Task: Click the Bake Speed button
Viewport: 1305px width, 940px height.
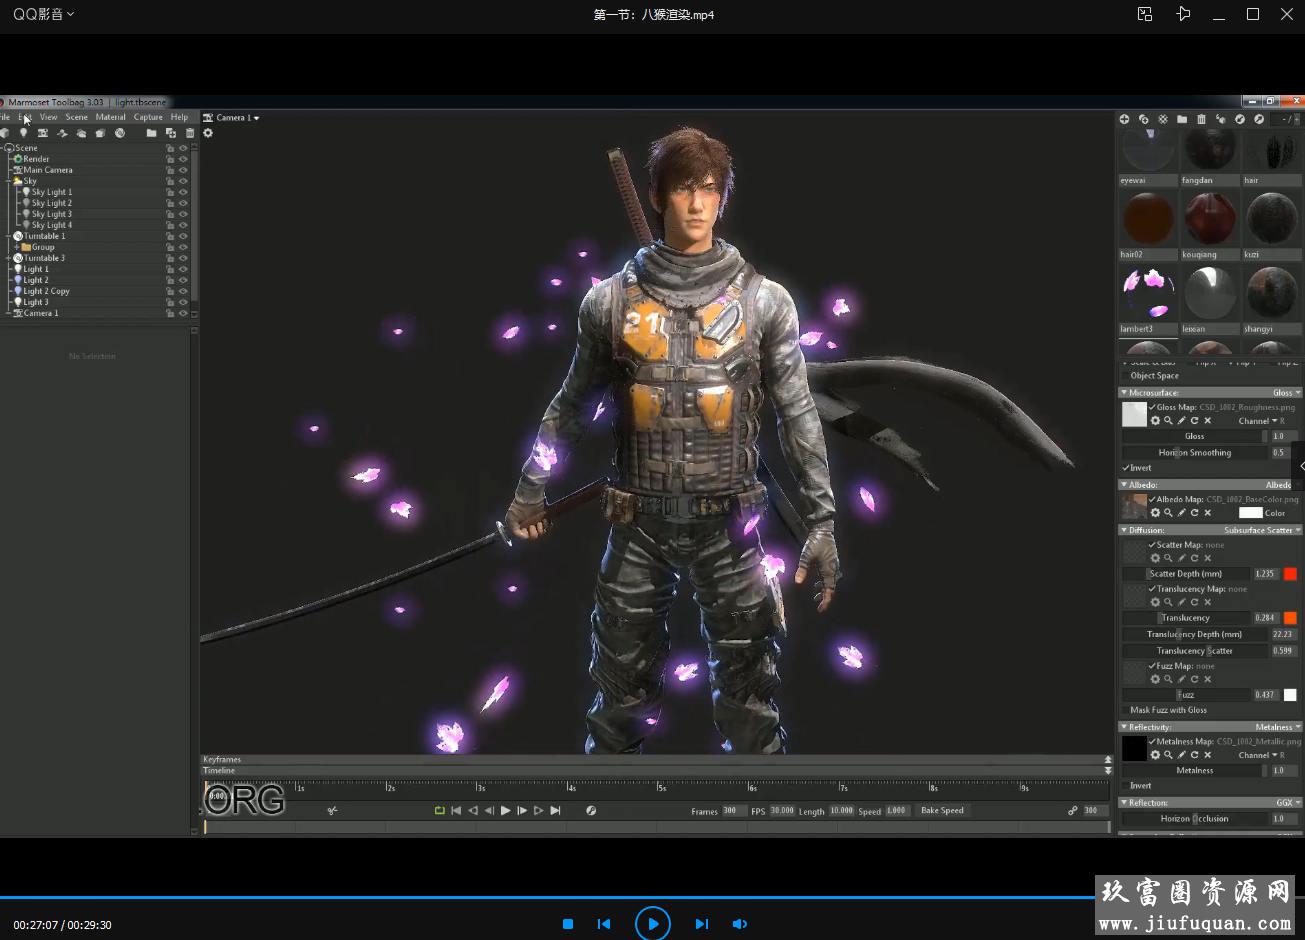Action: (x=942, y=811)
